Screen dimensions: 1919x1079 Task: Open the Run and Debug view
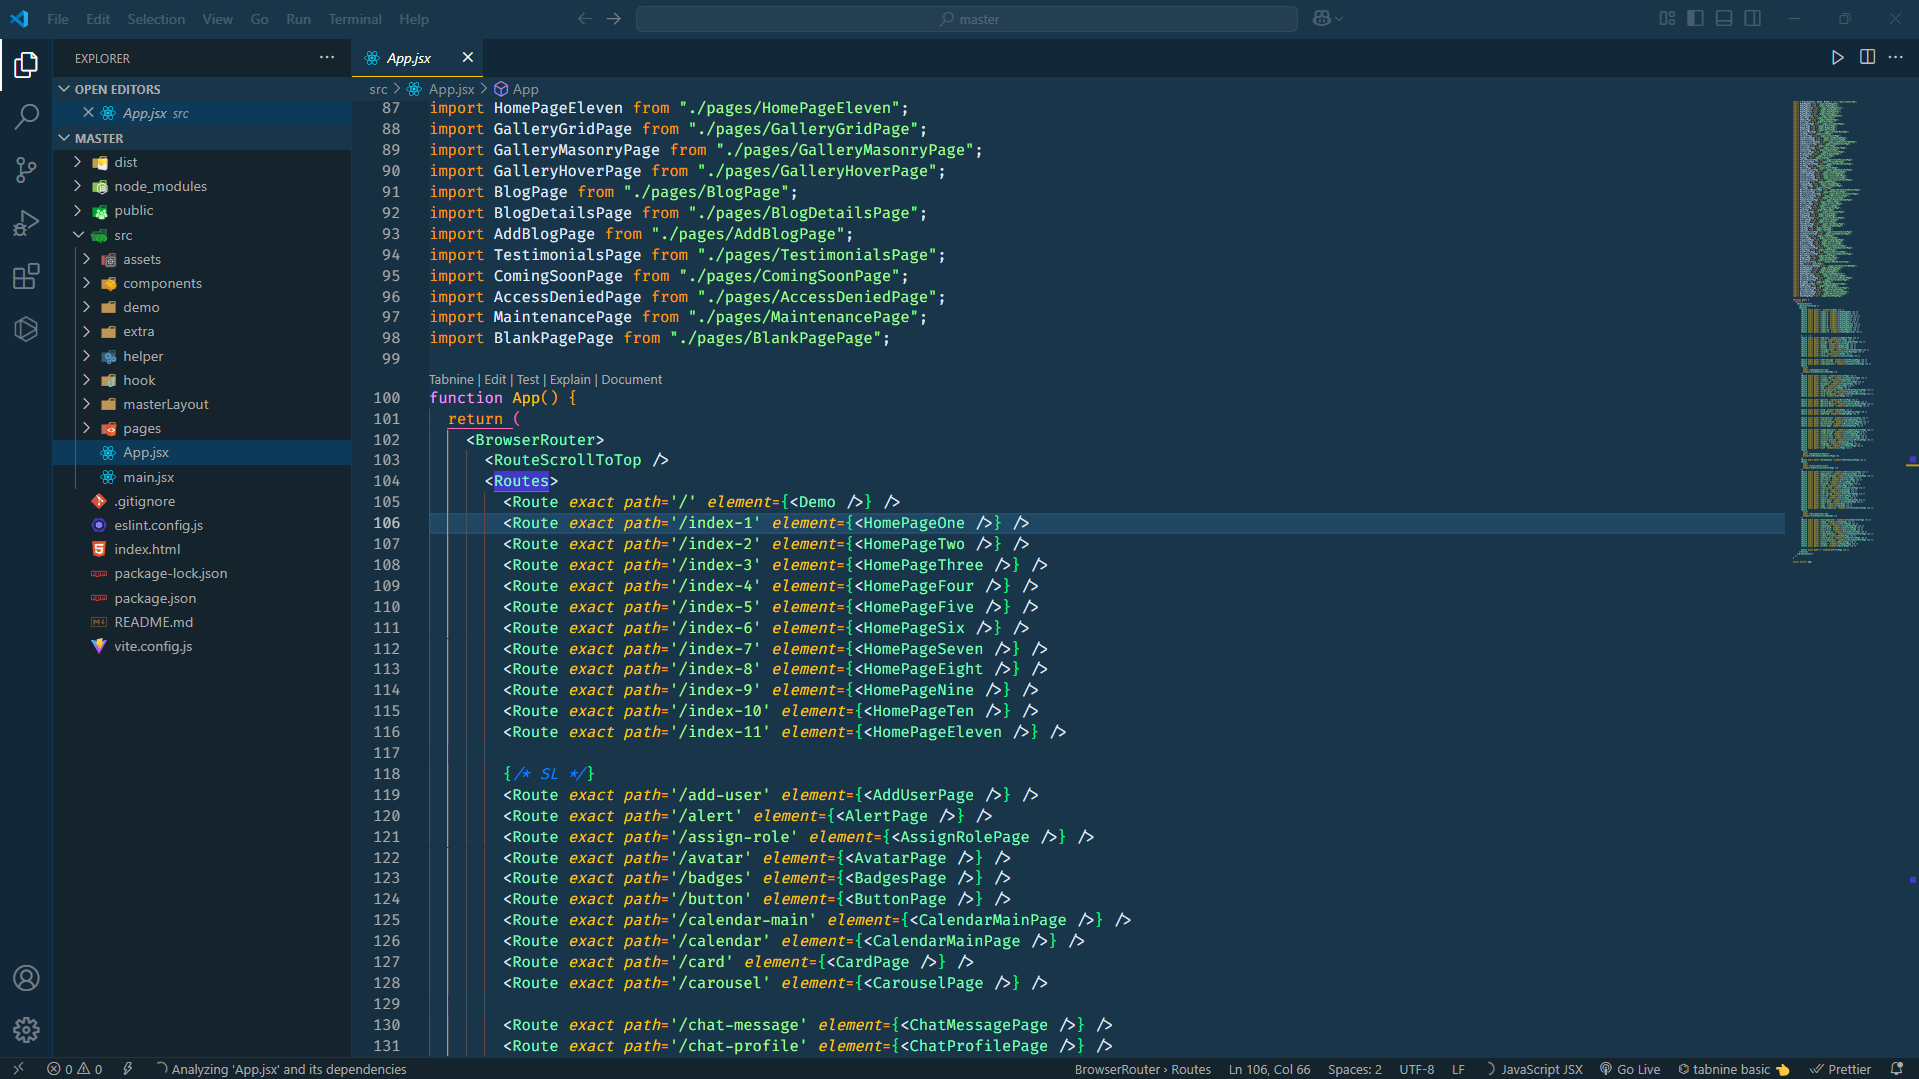coord(26,223)
